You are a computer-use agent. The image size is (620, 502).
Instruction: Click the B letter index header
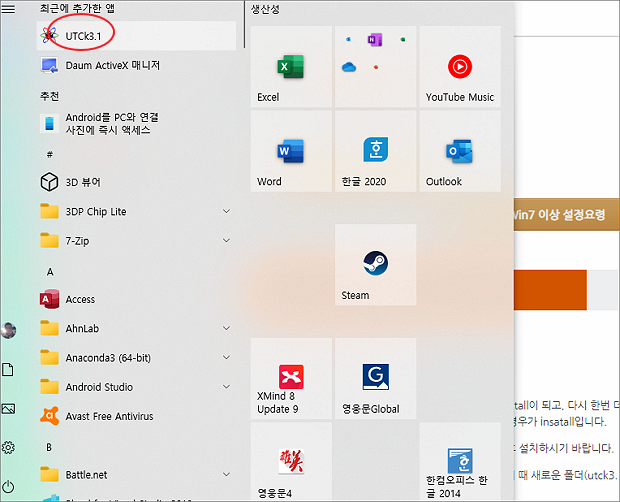[49, 447]
